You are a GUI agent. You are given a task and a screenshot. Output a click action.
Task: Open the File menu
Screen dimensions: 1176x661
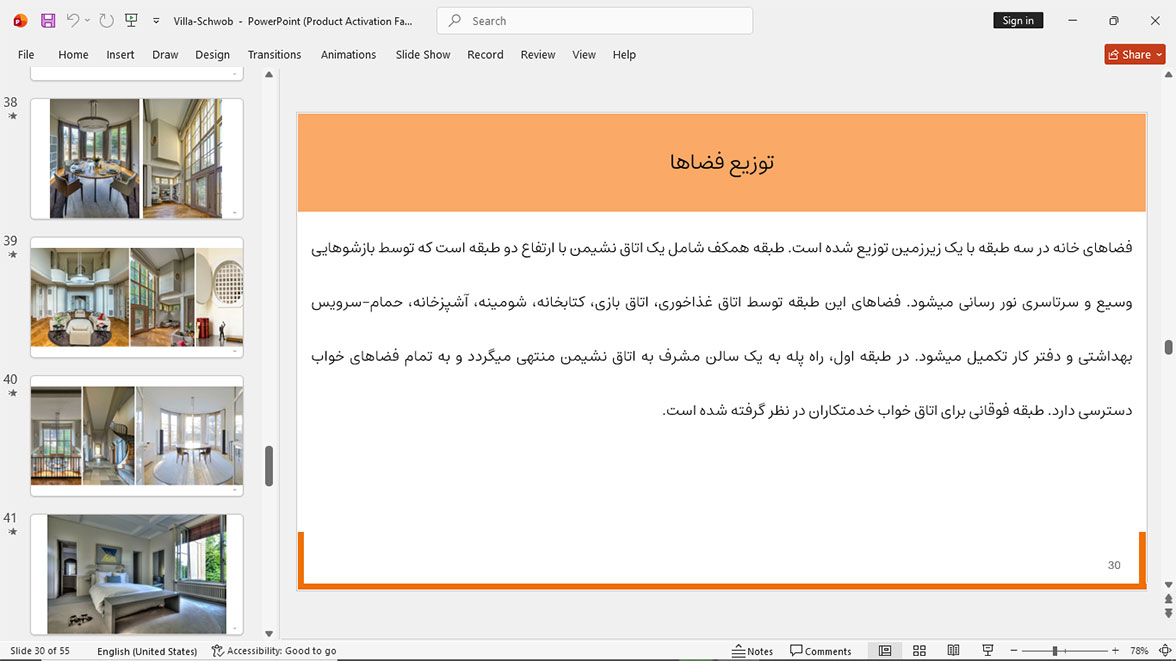tap(26, 55)
